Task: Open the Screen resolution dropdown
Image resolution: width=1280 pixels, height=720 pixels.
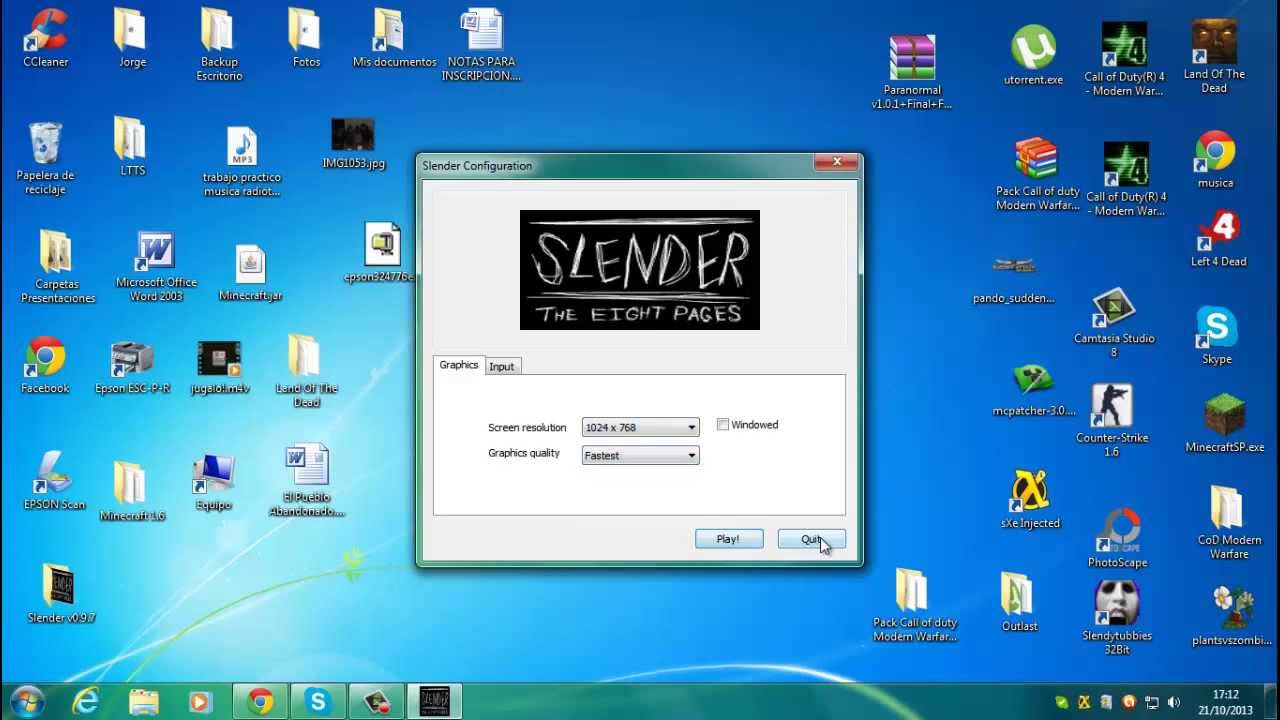Action: pos(640,427)
